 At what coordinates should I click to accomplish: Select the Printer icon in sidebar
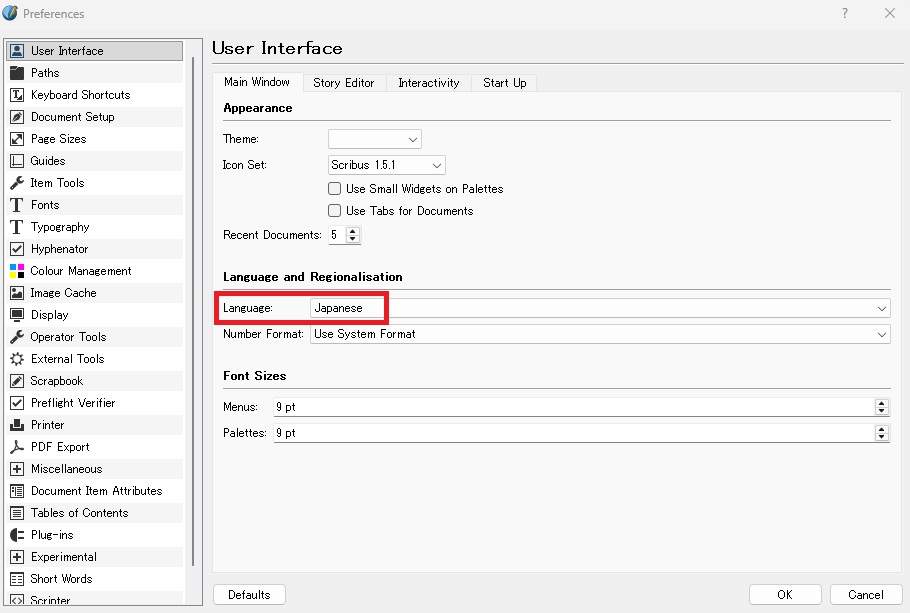coord(17,425)
